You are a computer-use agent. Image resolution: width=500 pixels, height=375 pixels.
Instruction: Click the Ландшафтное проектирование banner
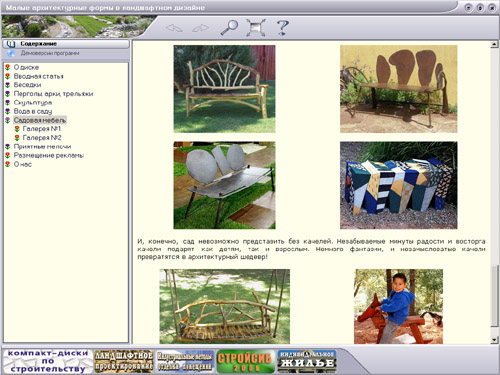coord(124,361)
